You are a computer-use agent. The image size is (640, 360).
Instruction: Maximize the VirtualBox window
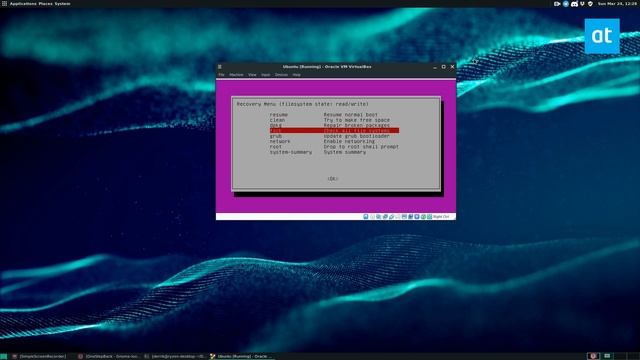click(x=444, y=67)
